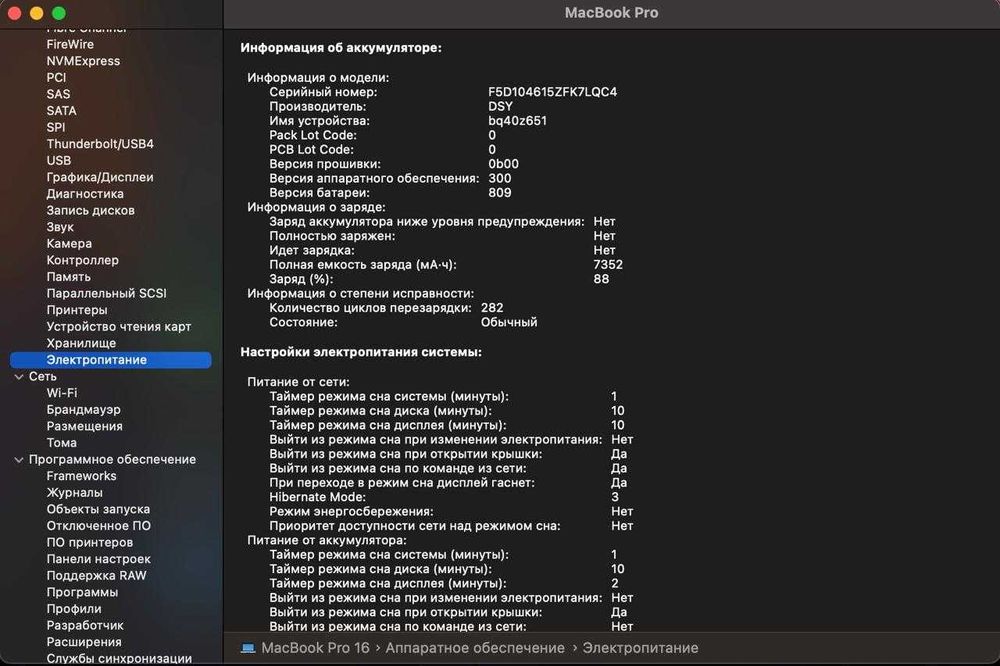Select Объекты запуска in the sidebar

[98, 508]
